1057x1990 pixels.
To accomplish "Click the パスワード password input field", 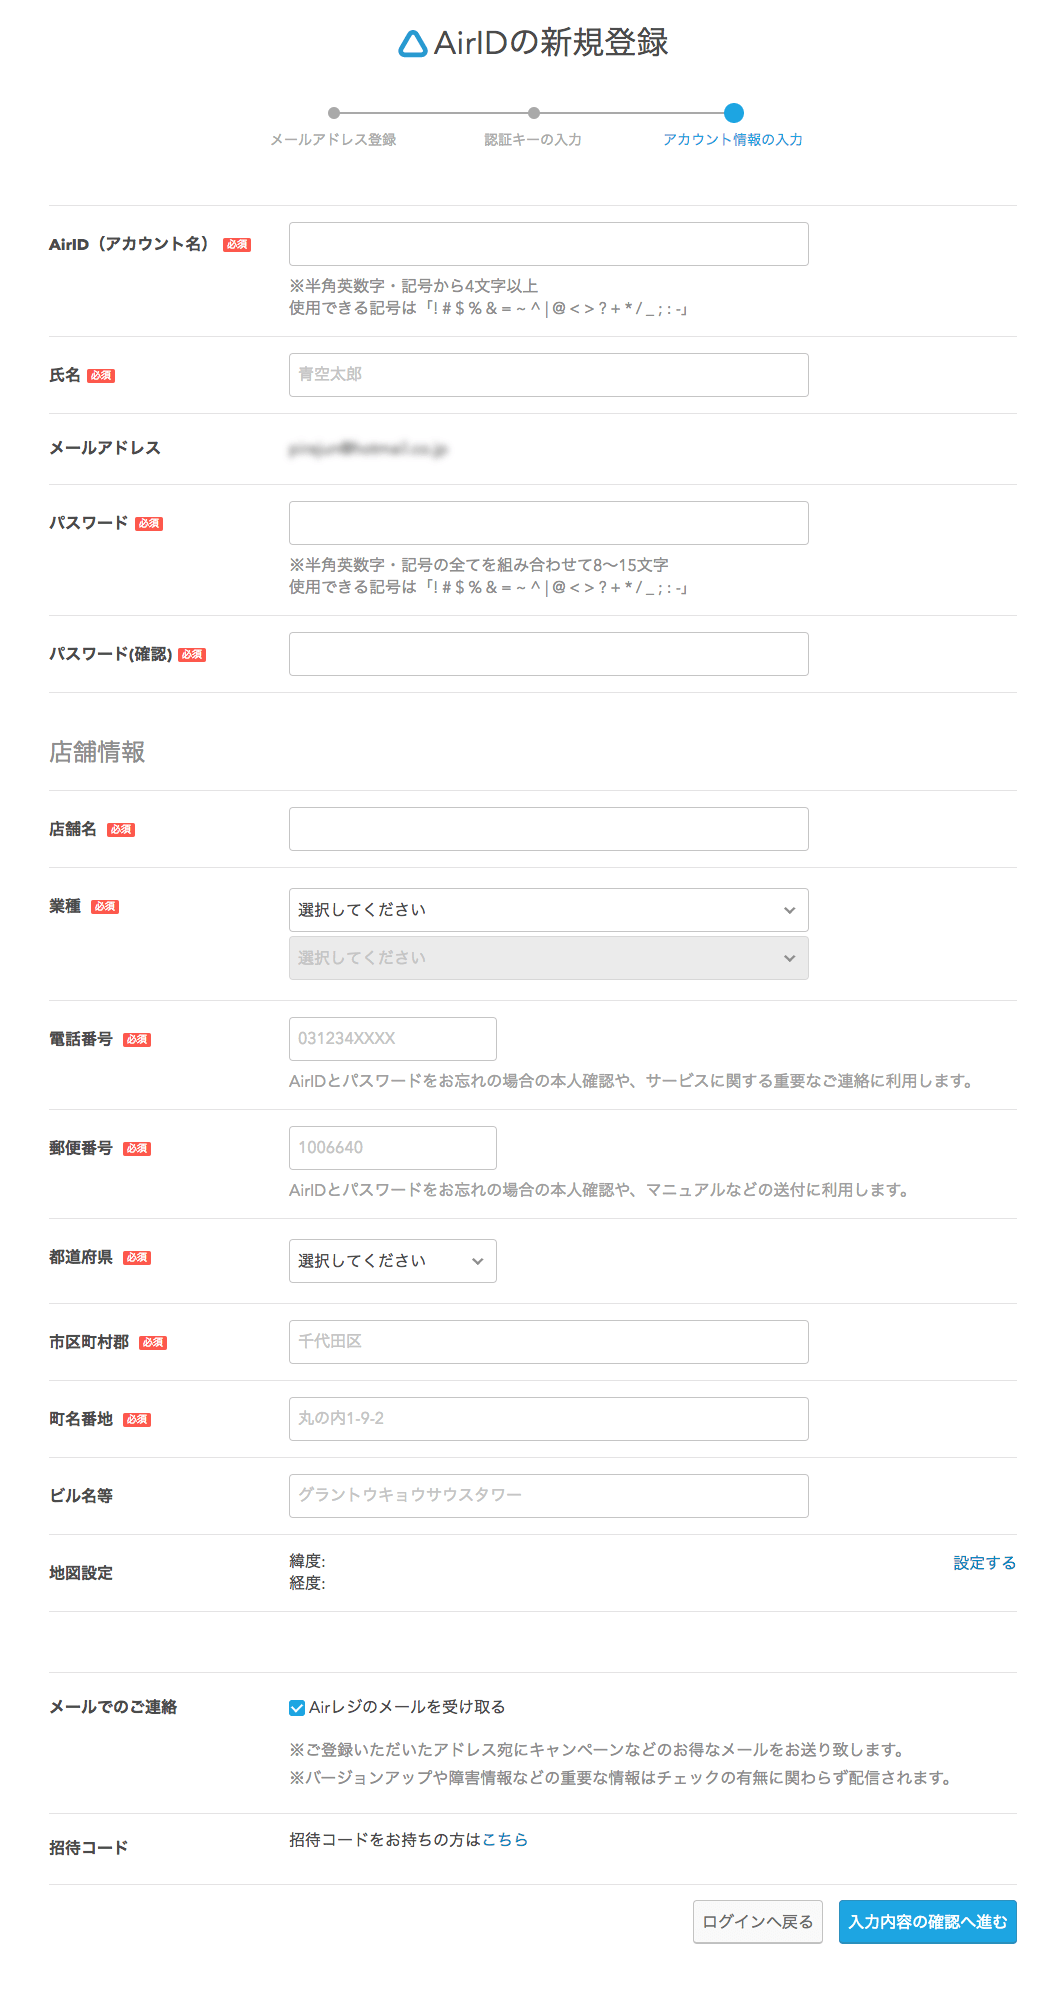I will point(548,523).
